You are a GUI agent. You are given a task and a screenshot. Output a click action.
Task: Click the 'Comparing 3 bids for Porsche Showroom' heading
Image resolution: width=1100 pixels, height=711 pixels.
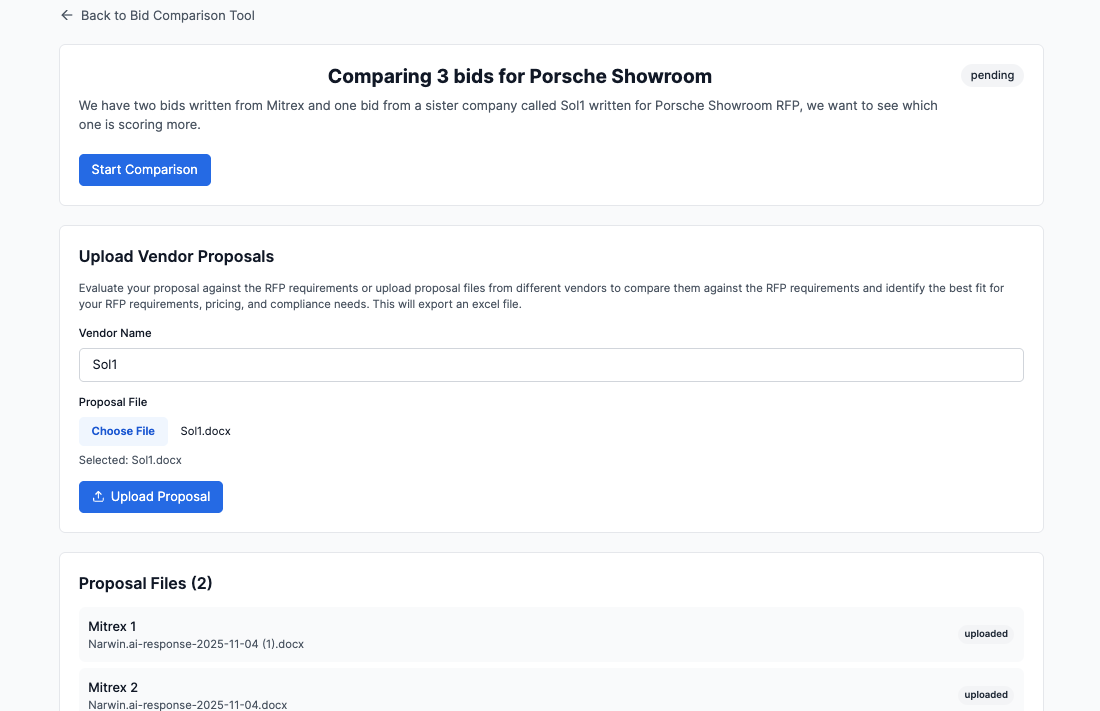pyautogui.click(x=520, y=77)
